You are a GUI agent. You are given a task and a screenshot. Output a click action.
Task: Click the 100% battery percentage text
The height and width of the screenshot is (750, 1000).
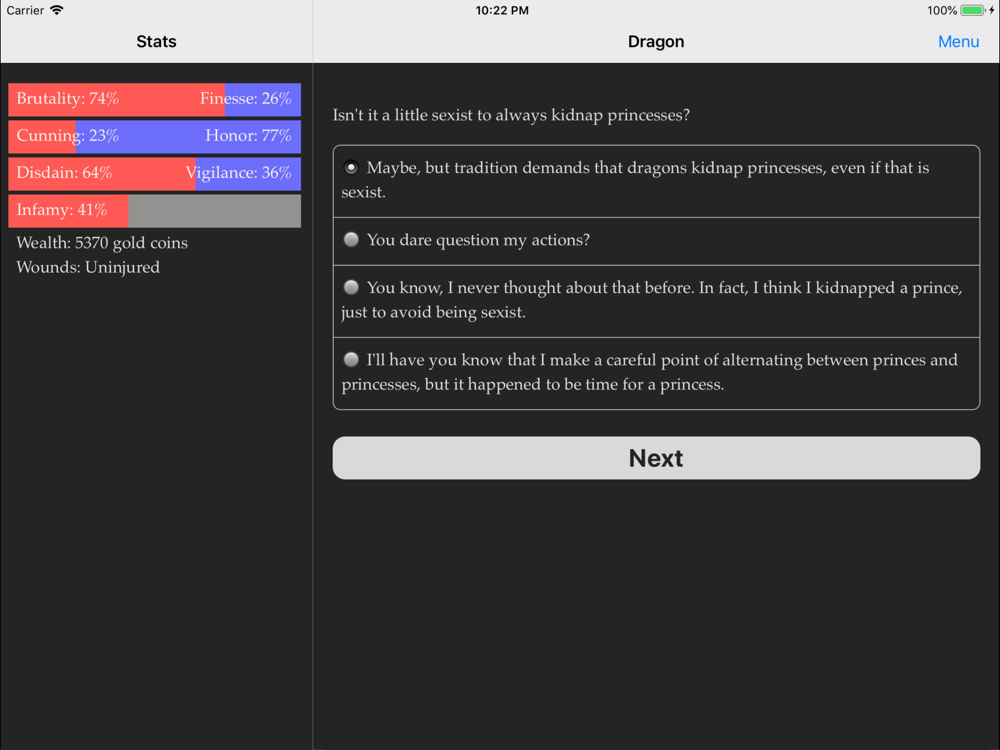click(x=941, y=11)
